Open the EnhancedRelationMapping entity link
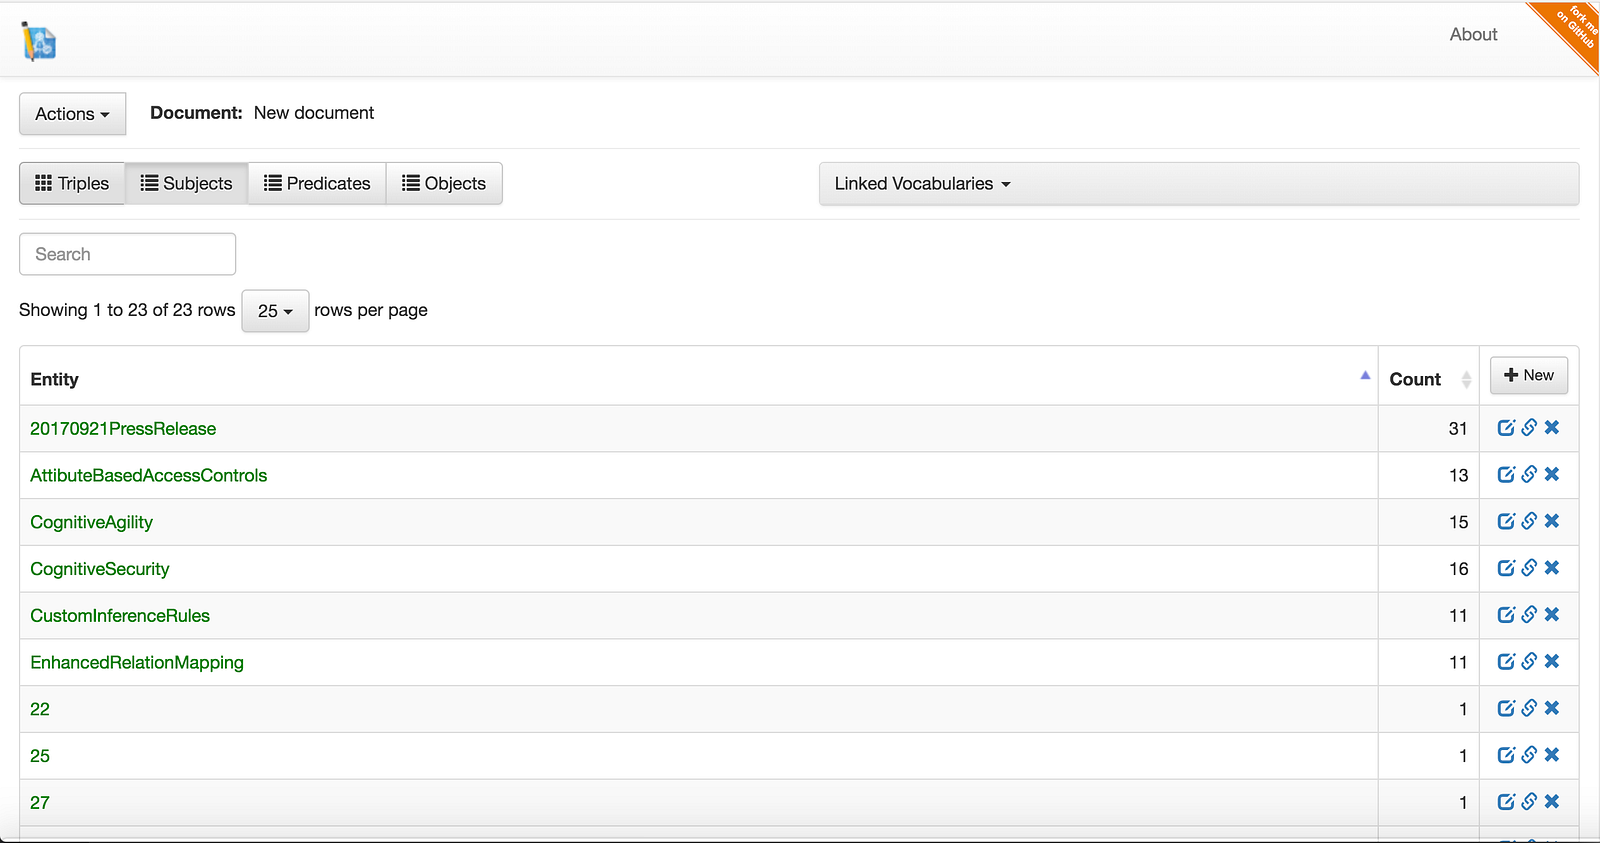 point(137,662)
